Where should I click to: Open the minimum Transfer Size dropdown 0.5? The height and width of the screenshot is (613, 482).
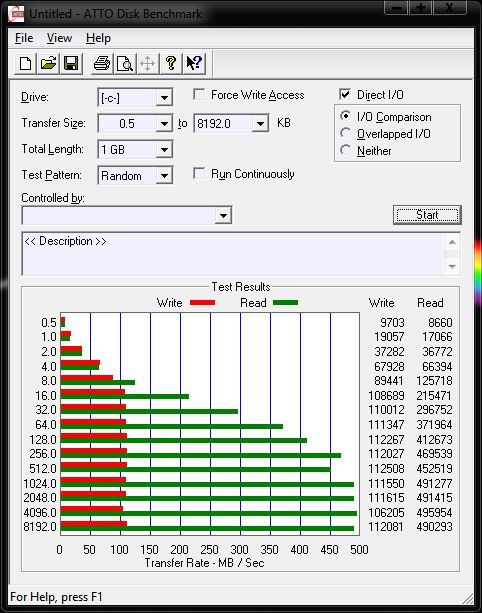coord(164,124)
